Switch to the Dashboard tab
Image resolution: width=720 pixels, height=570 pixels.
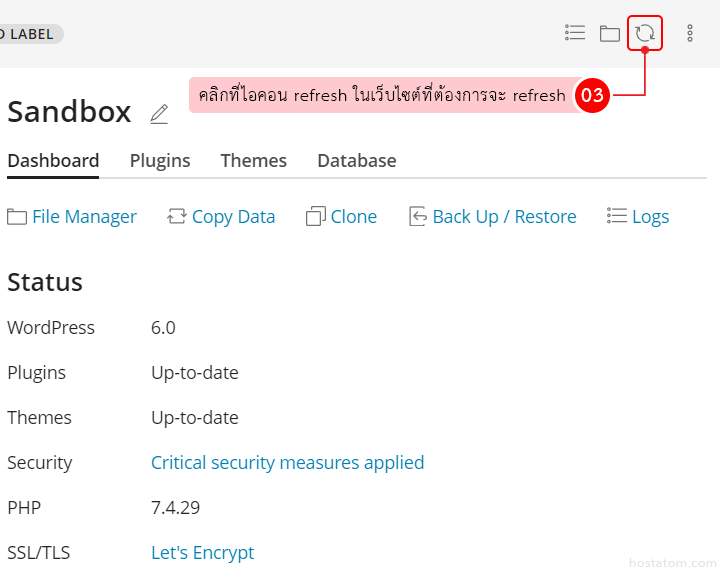(53, 161)
